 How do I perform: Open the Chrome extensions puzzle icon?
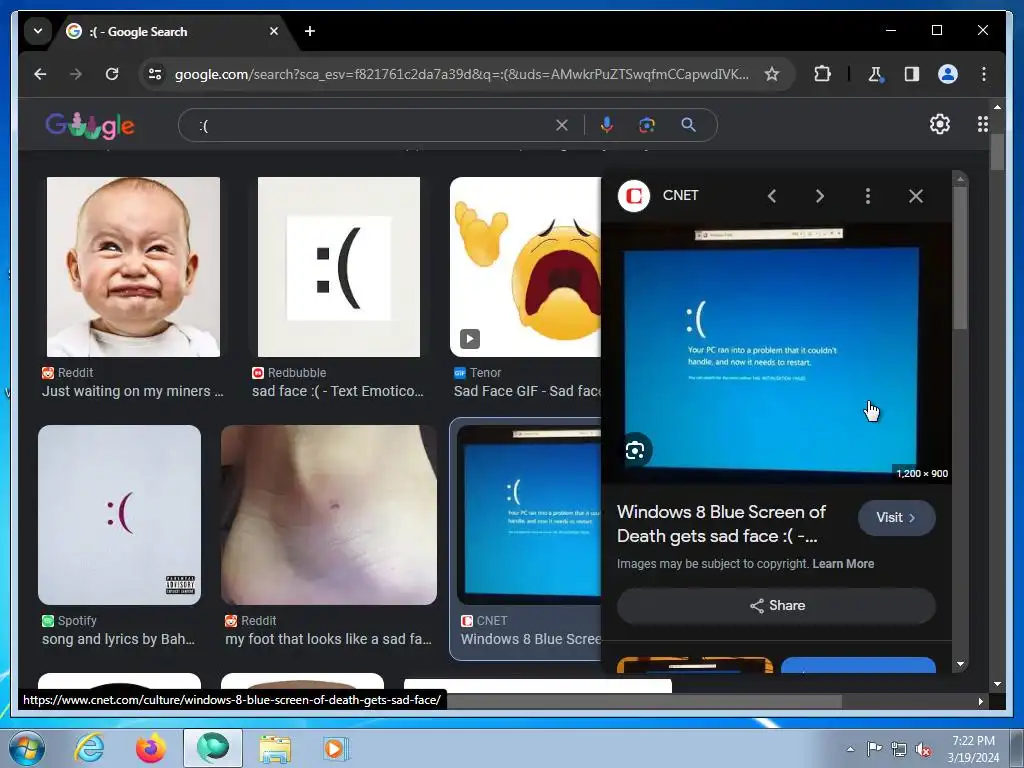point(822,74)
